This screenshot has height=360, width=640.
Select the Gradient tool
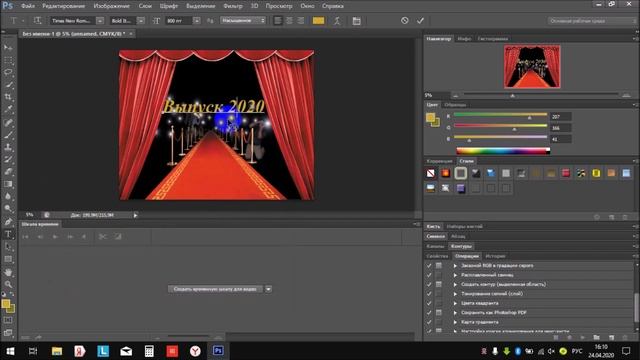tap(8, 184)
